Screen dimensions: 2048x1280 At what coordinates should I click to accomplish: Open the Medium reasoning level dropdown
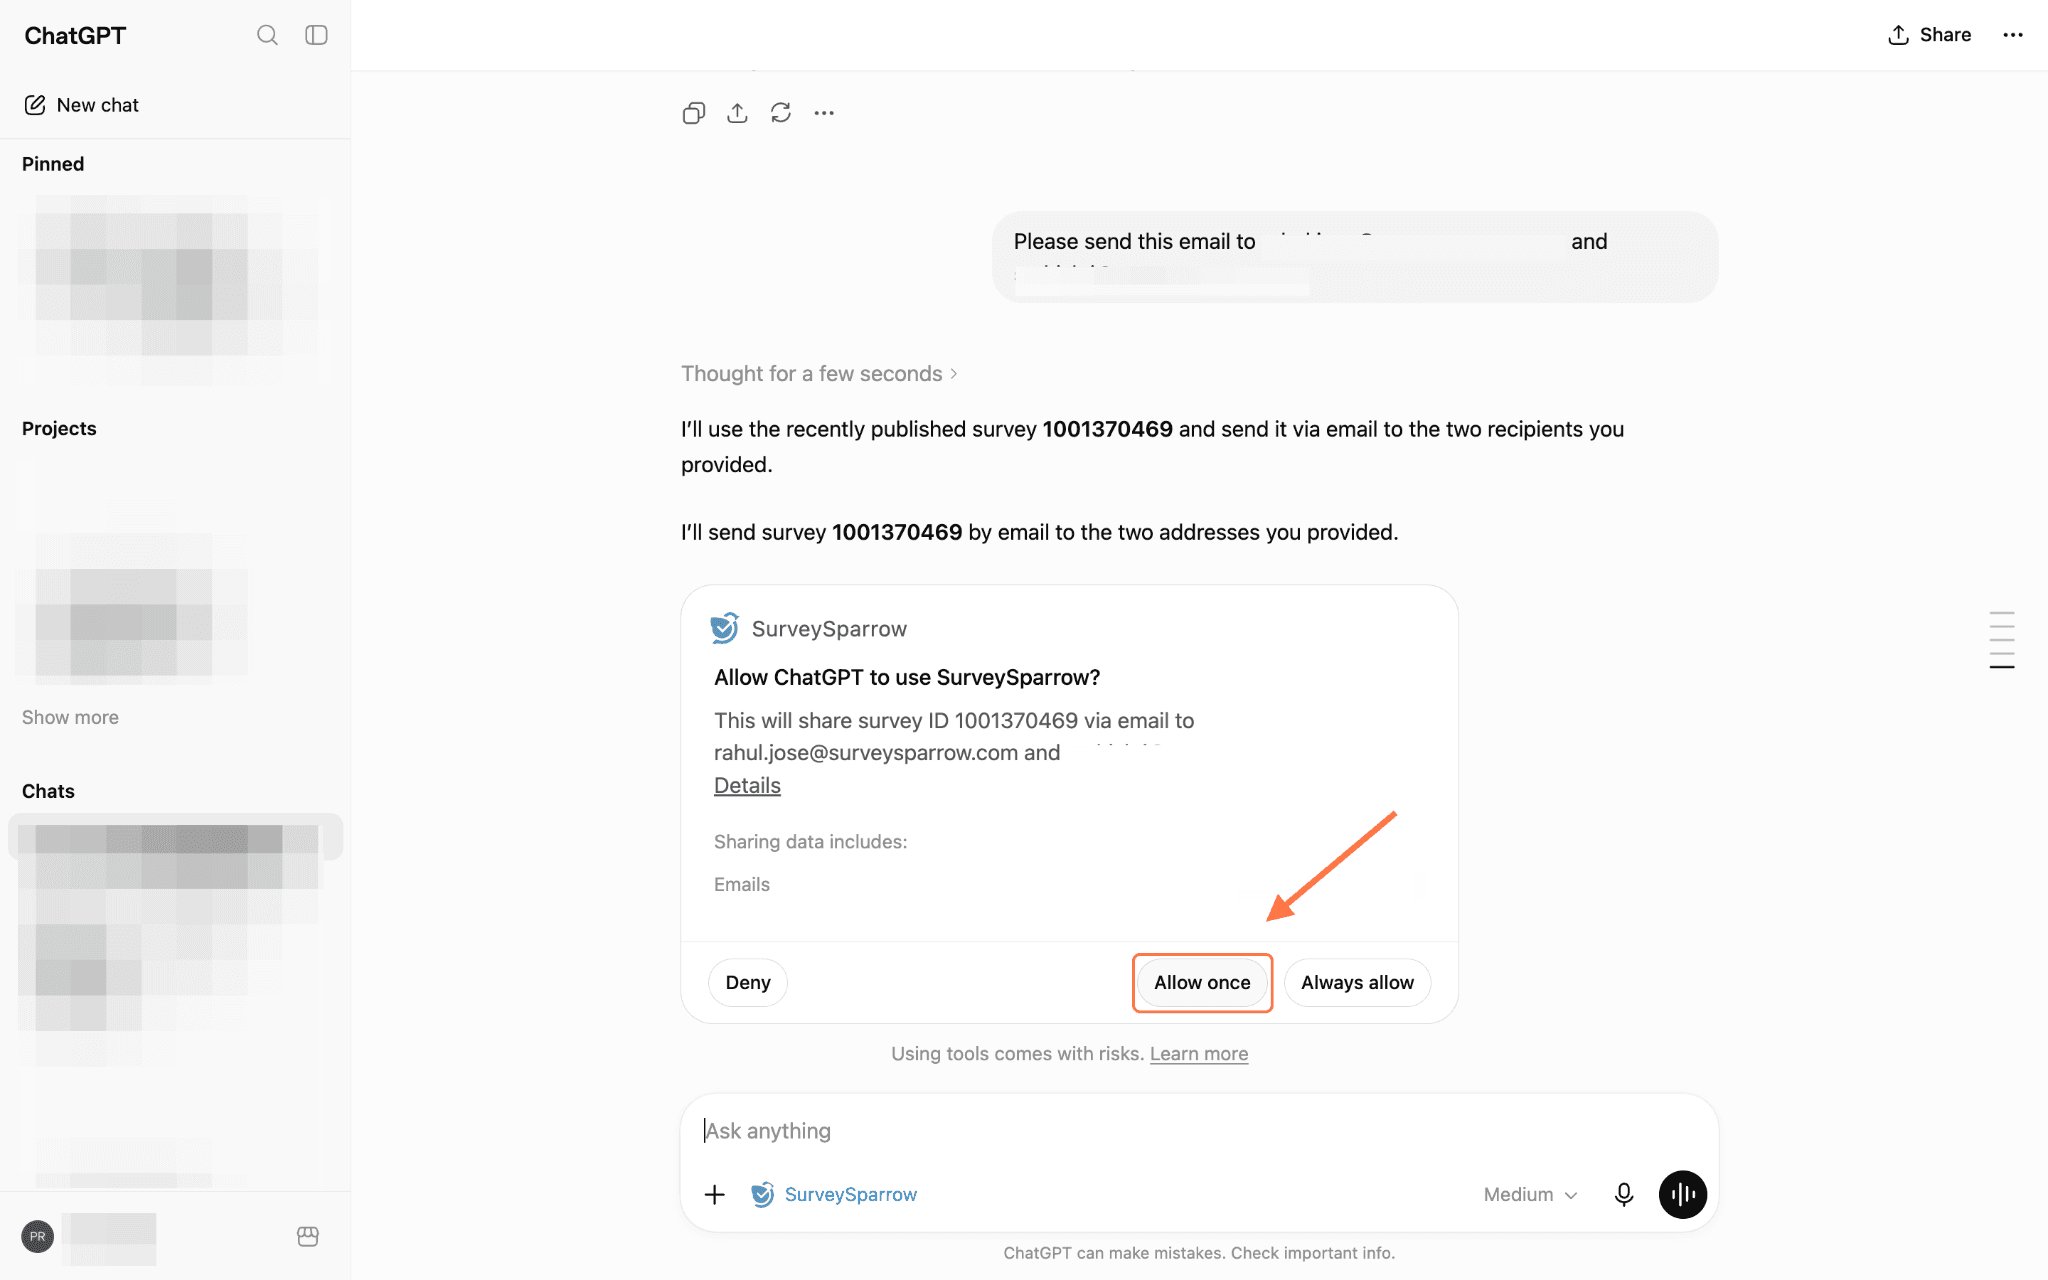1530,1195
